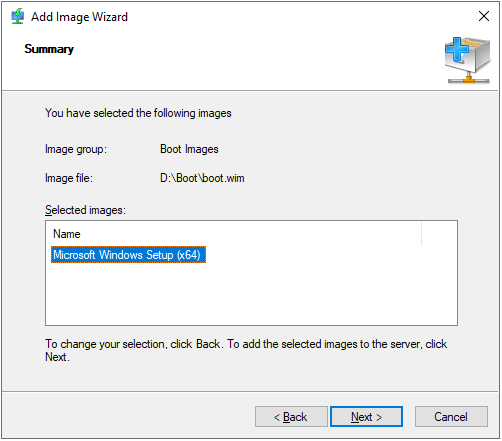This screenshot has width=502, height=441.
Task: Click the Boot Images group value
Action: pos(189,149)
